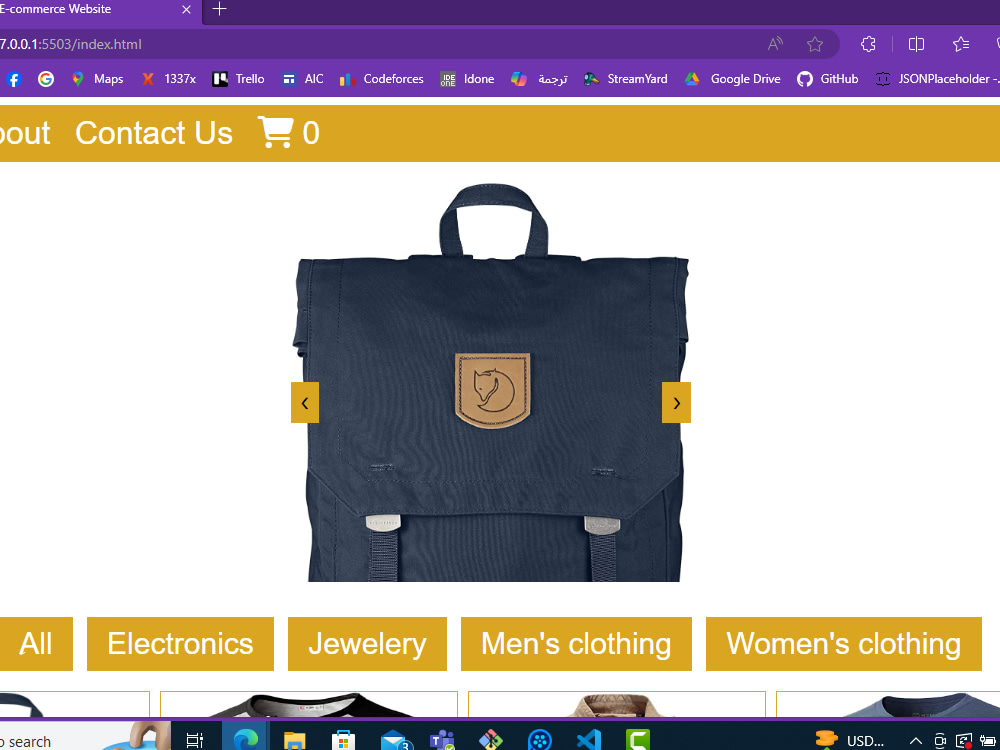Open the Contact Us menu item
The height and width of the screenshot is (750, 1000).
(x=153, y=132)
